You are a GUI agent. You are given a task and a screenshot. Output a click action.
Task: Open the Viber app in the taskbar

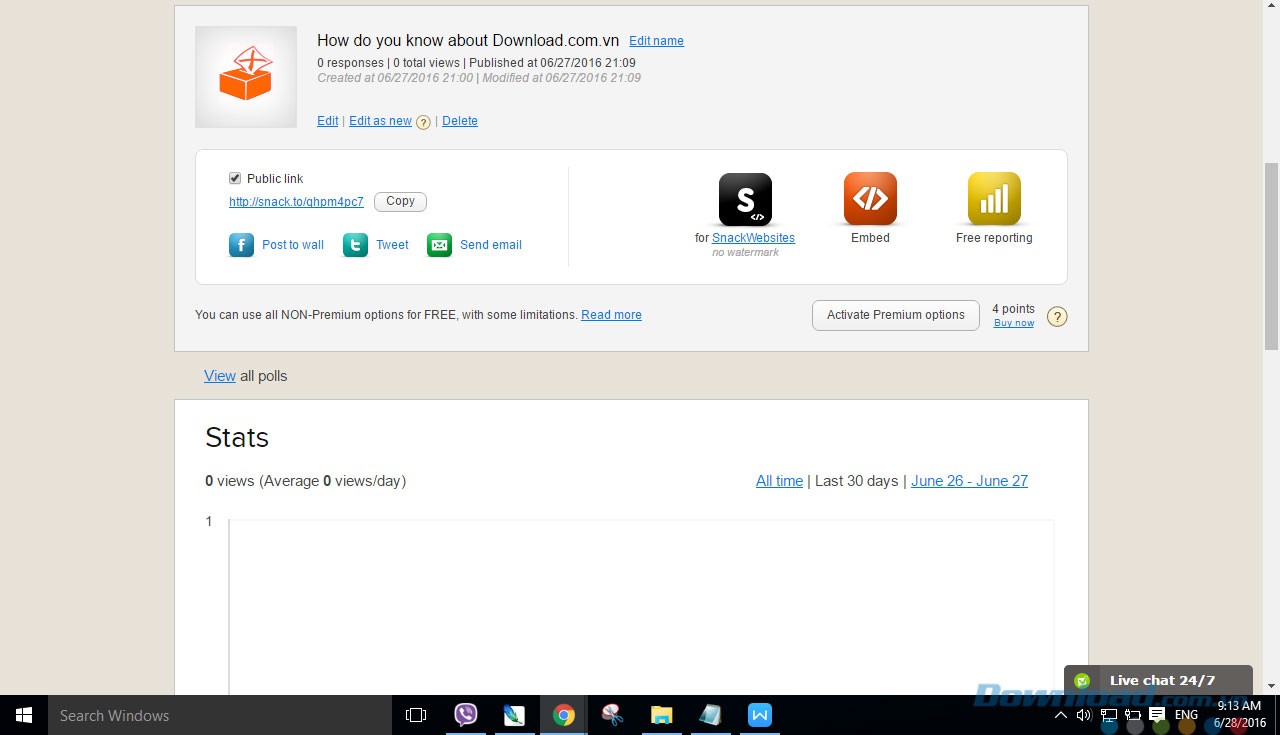(x=466, y=715)
